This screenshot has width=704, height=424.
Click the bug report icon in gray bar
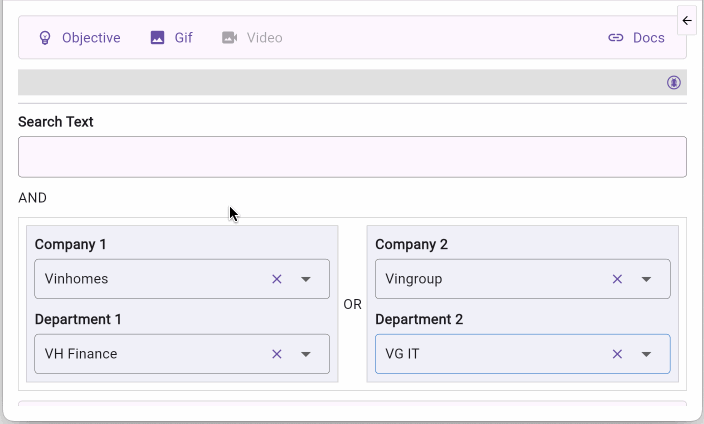coord(674,83)
